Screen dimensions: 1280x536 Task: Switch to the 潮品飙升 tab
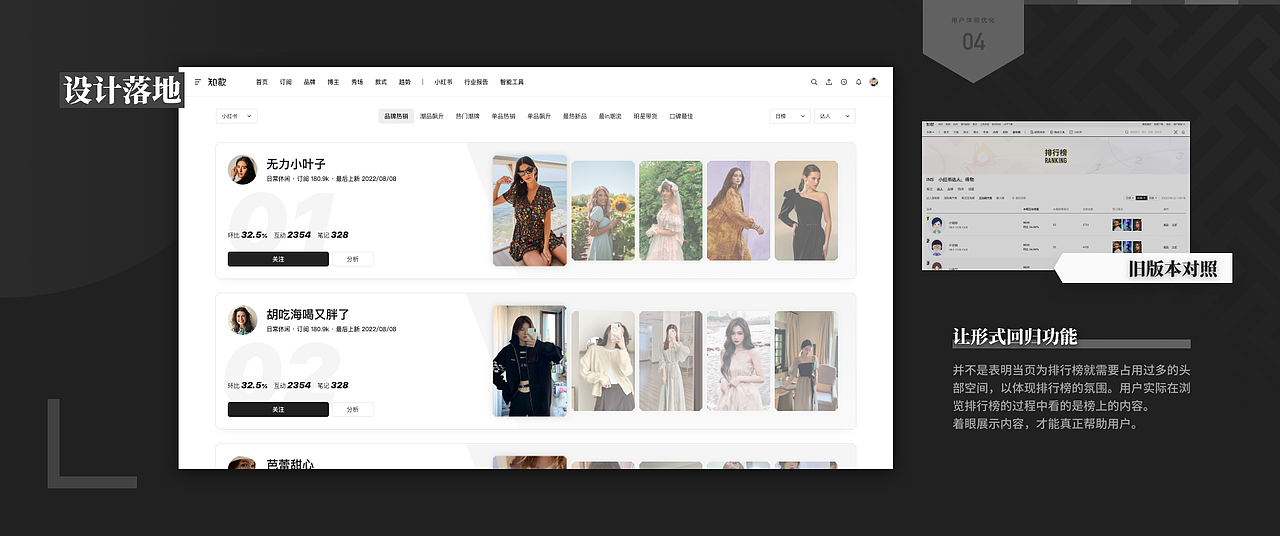tap(432, 116)
